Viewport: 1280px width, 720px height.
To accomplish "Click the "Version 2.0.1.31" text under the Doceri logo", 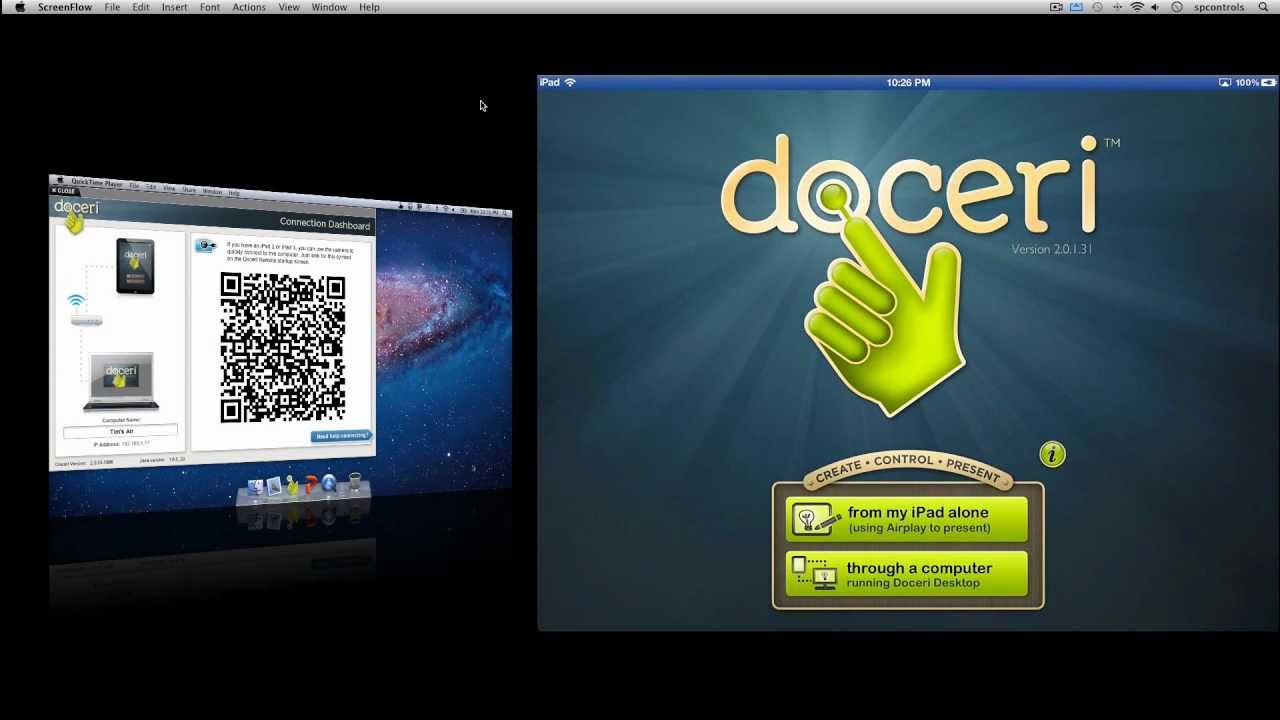I will click(1052, 249).
